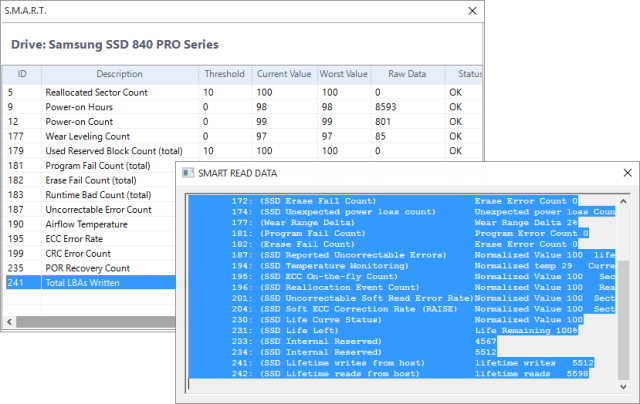Close the S.M.A.R.T. window
640x404 pixels.
point(472,11)
